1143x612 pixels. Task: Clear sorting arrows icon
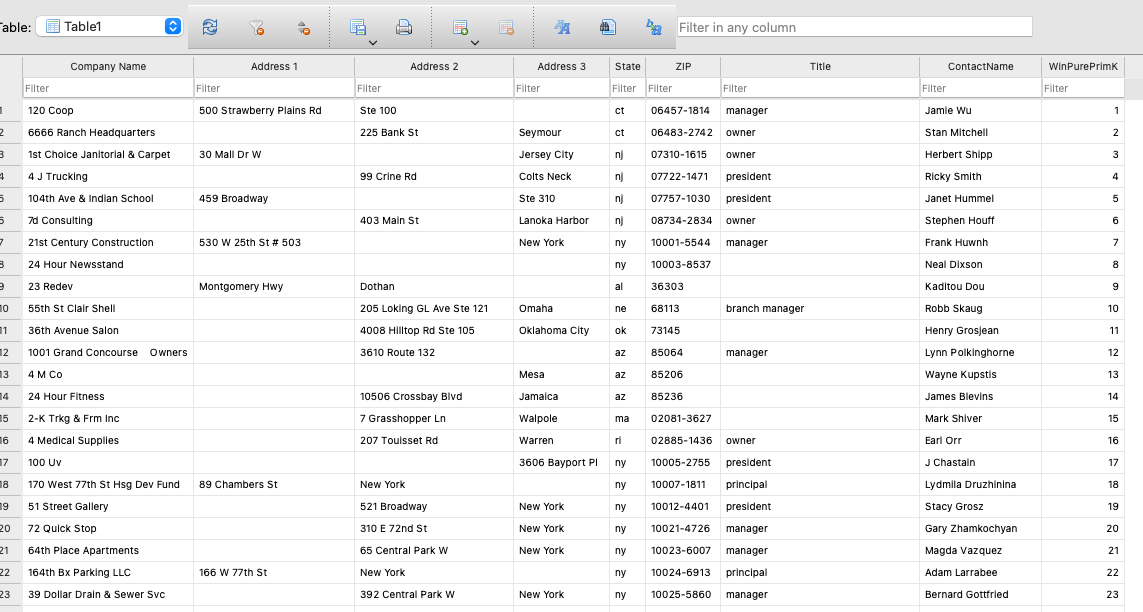pyautogui.click(x=303, y=27)
